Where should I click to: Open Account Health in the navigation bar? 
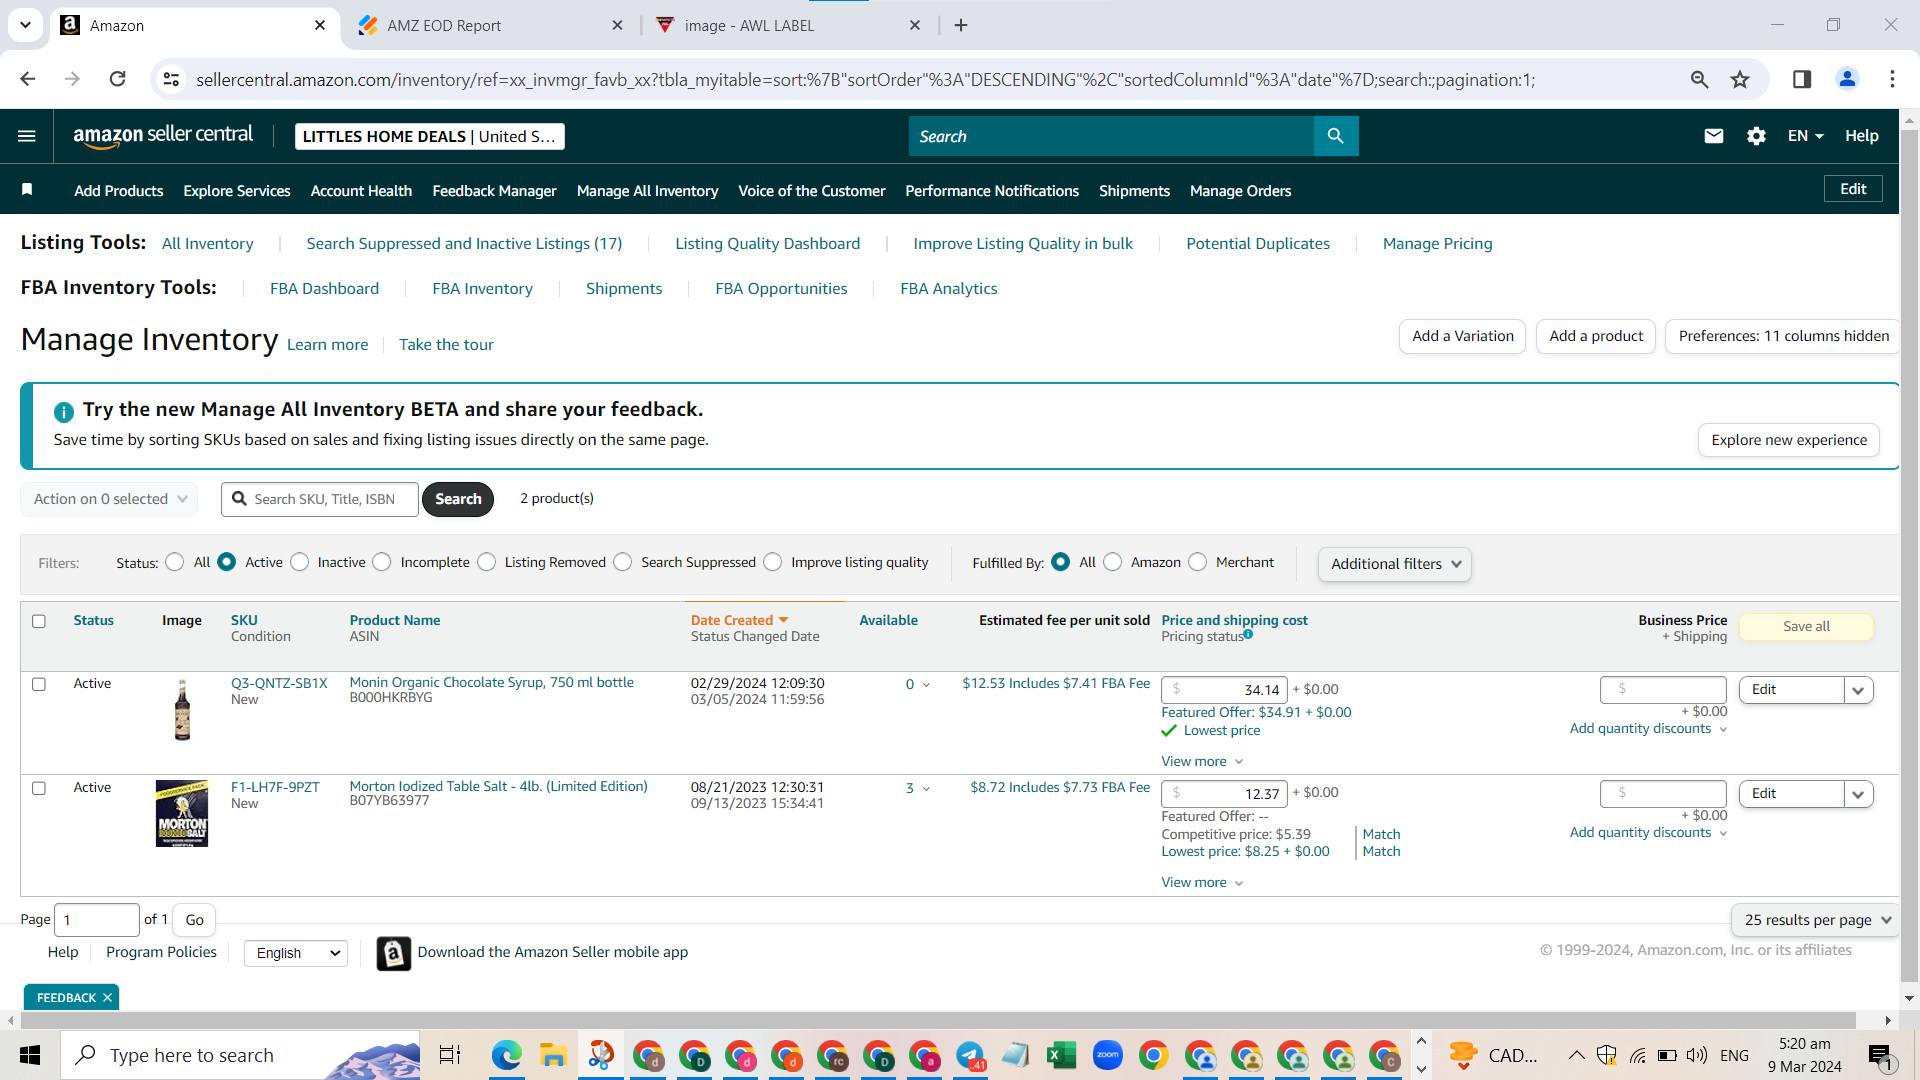coord(361,191)
